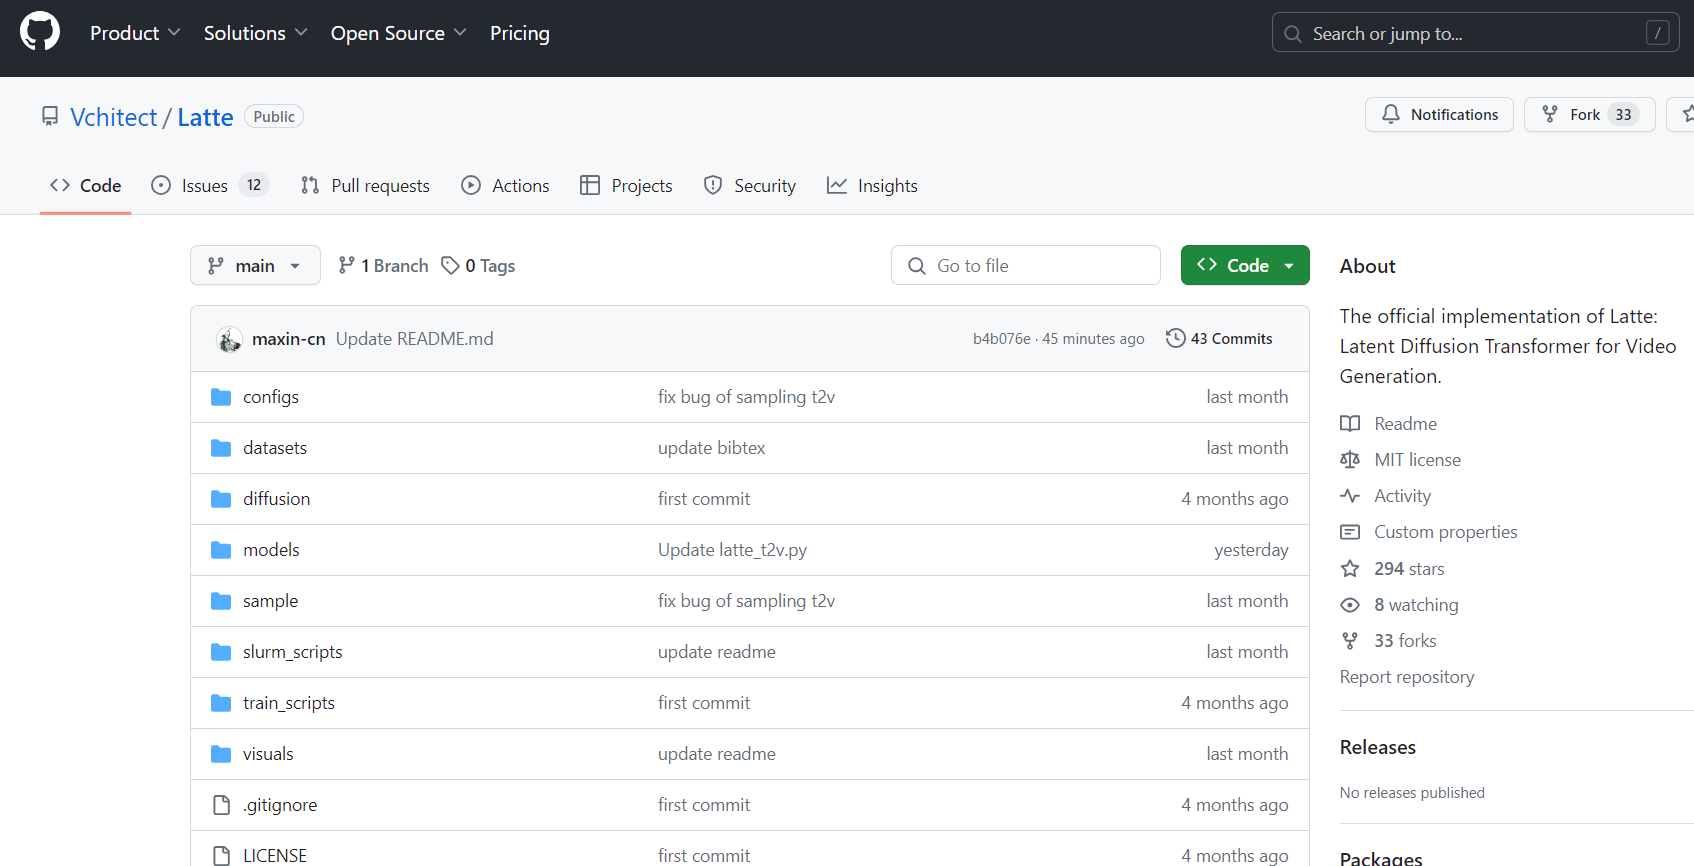Switch to the Projects tab
This screenshot has width=1694, height=866.
click(626, 185)
